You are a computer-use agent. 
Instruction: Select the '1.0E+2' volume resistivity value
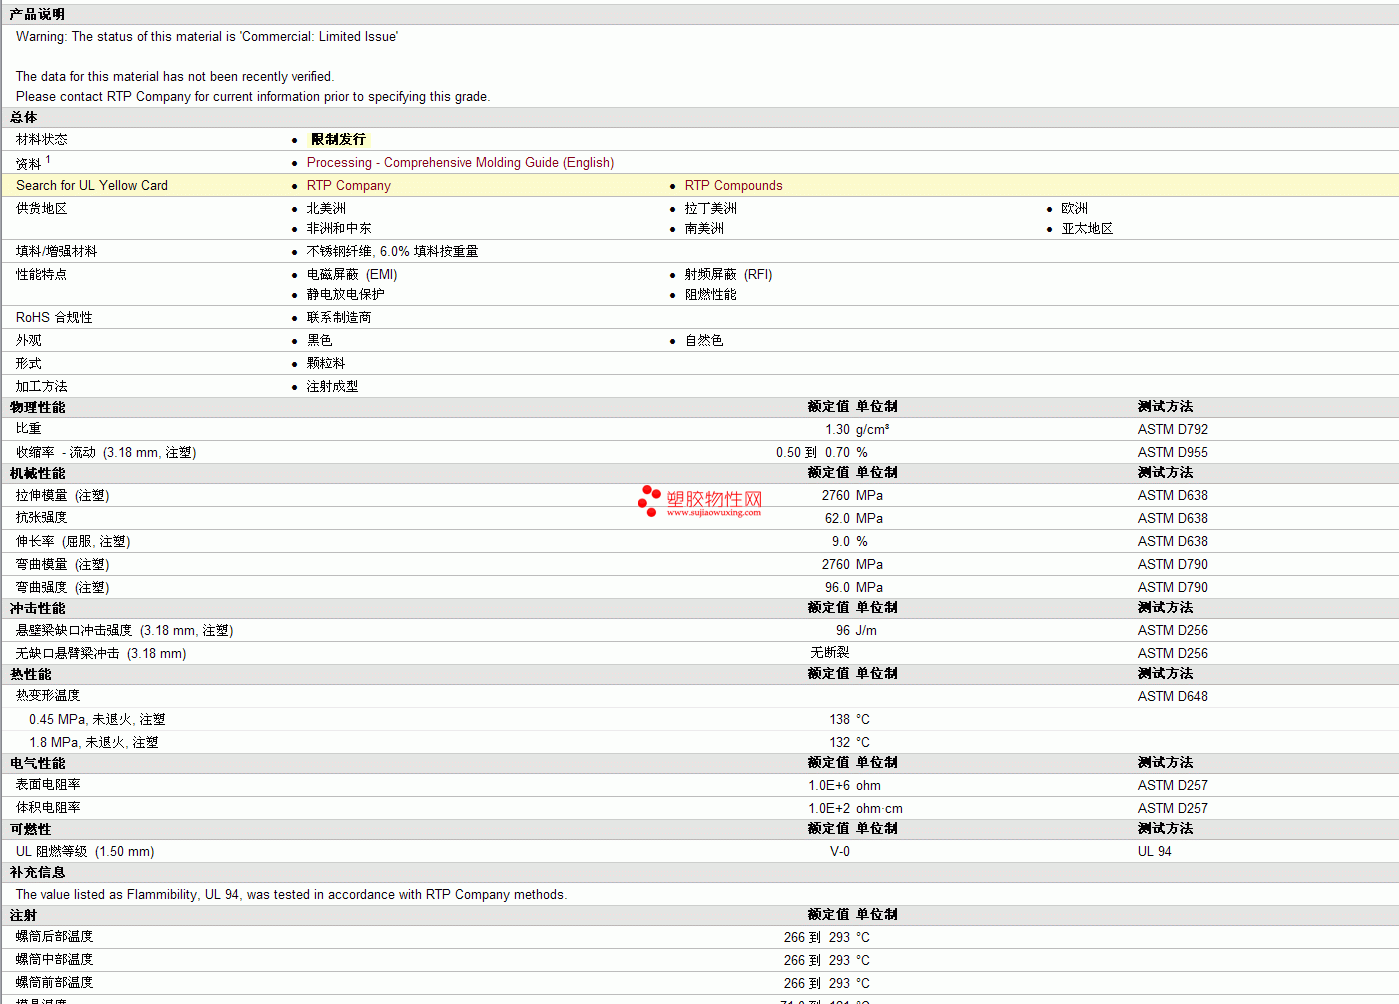tap(829, 809)
